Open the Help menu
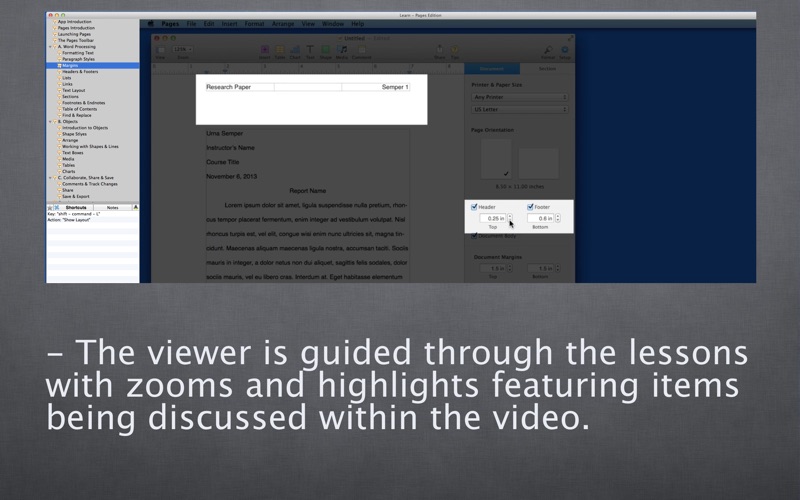Screen dimensions: 800x500 pyautogui.click(x=358, y=23)
